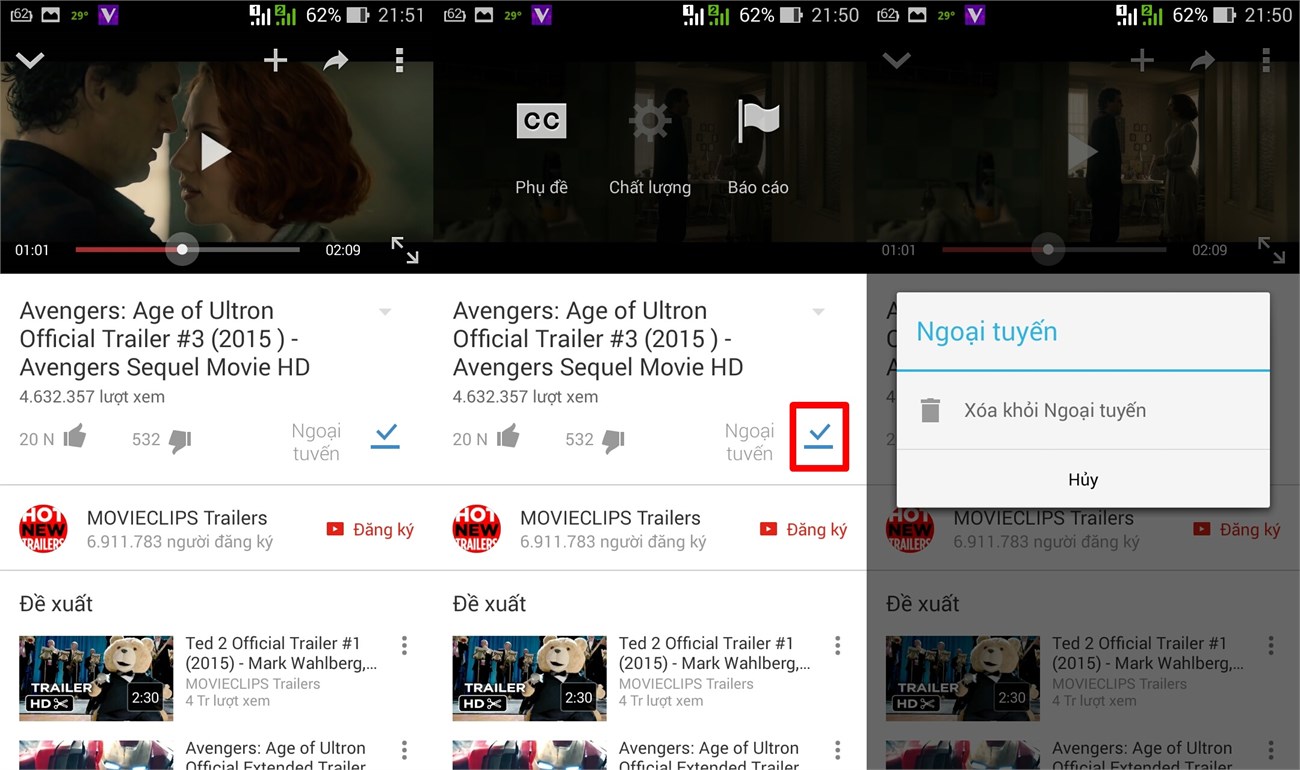This screenshot has width=1300, height=770.
Task: Open Chất lượng quality settings in middle screen
Action: click(650, 148)
